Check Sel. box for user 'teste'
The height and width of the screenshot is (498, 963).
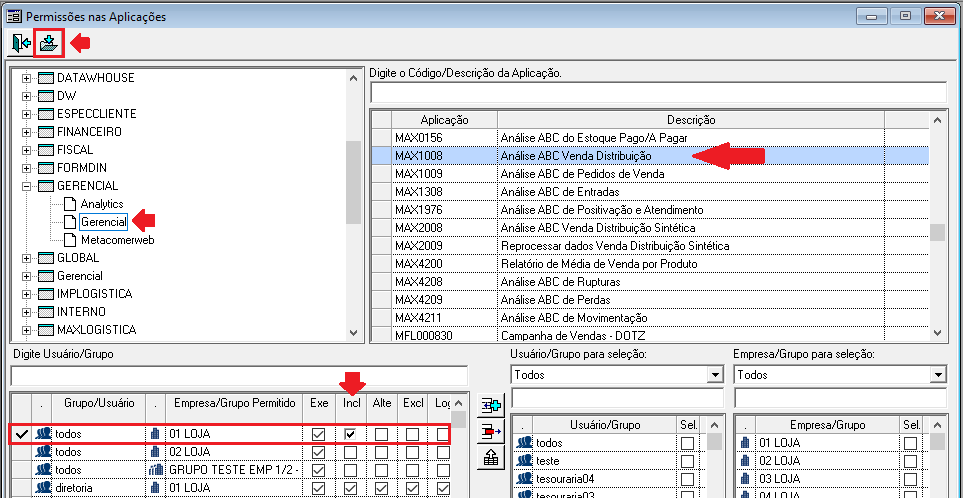tap(687, 461)
